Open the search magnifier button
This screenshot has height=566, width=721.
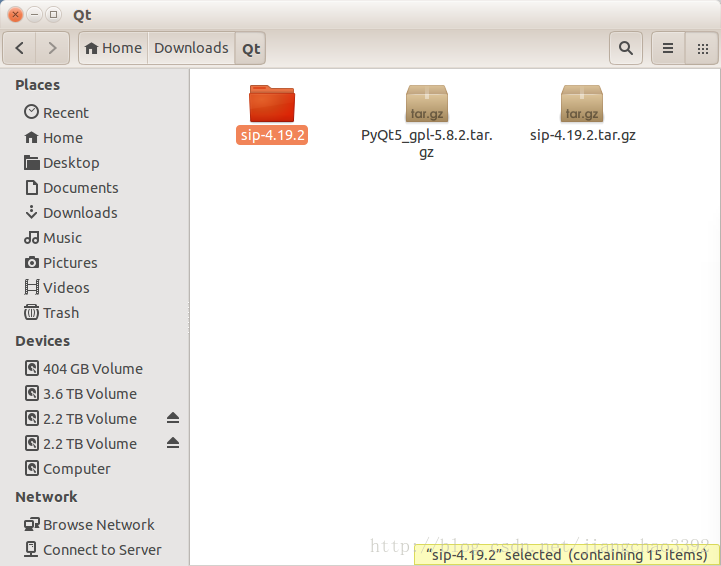click(x=625, y=48)
